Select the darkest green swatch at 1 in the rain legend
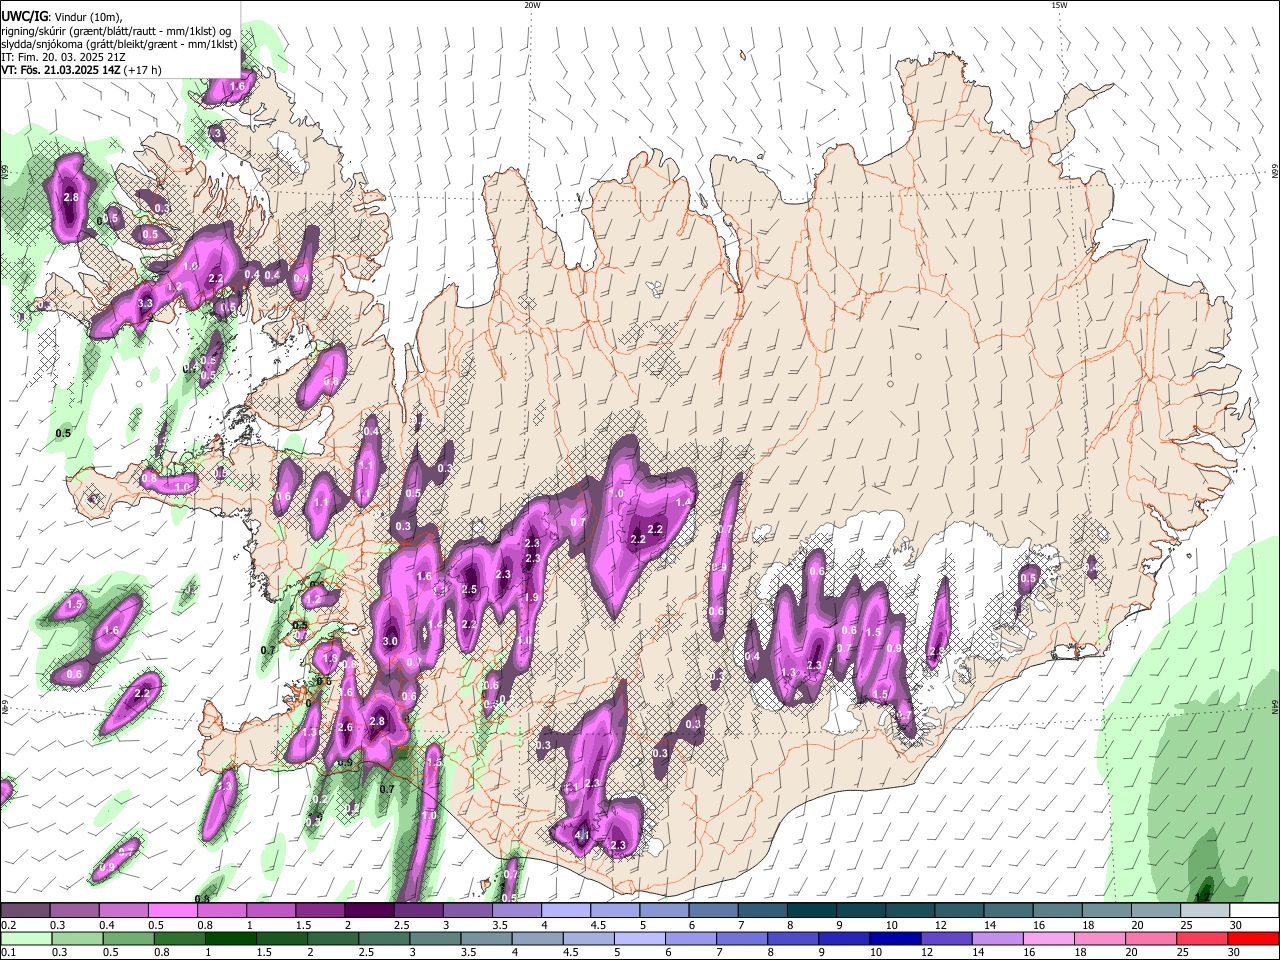This screenshot has width=1280, height=960. coord(229,938)
